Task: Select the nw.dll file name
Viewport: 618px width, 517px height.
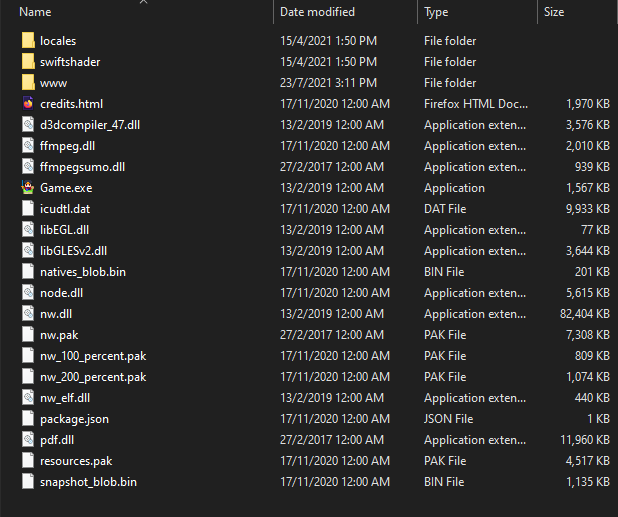Action: pos(56,314)
